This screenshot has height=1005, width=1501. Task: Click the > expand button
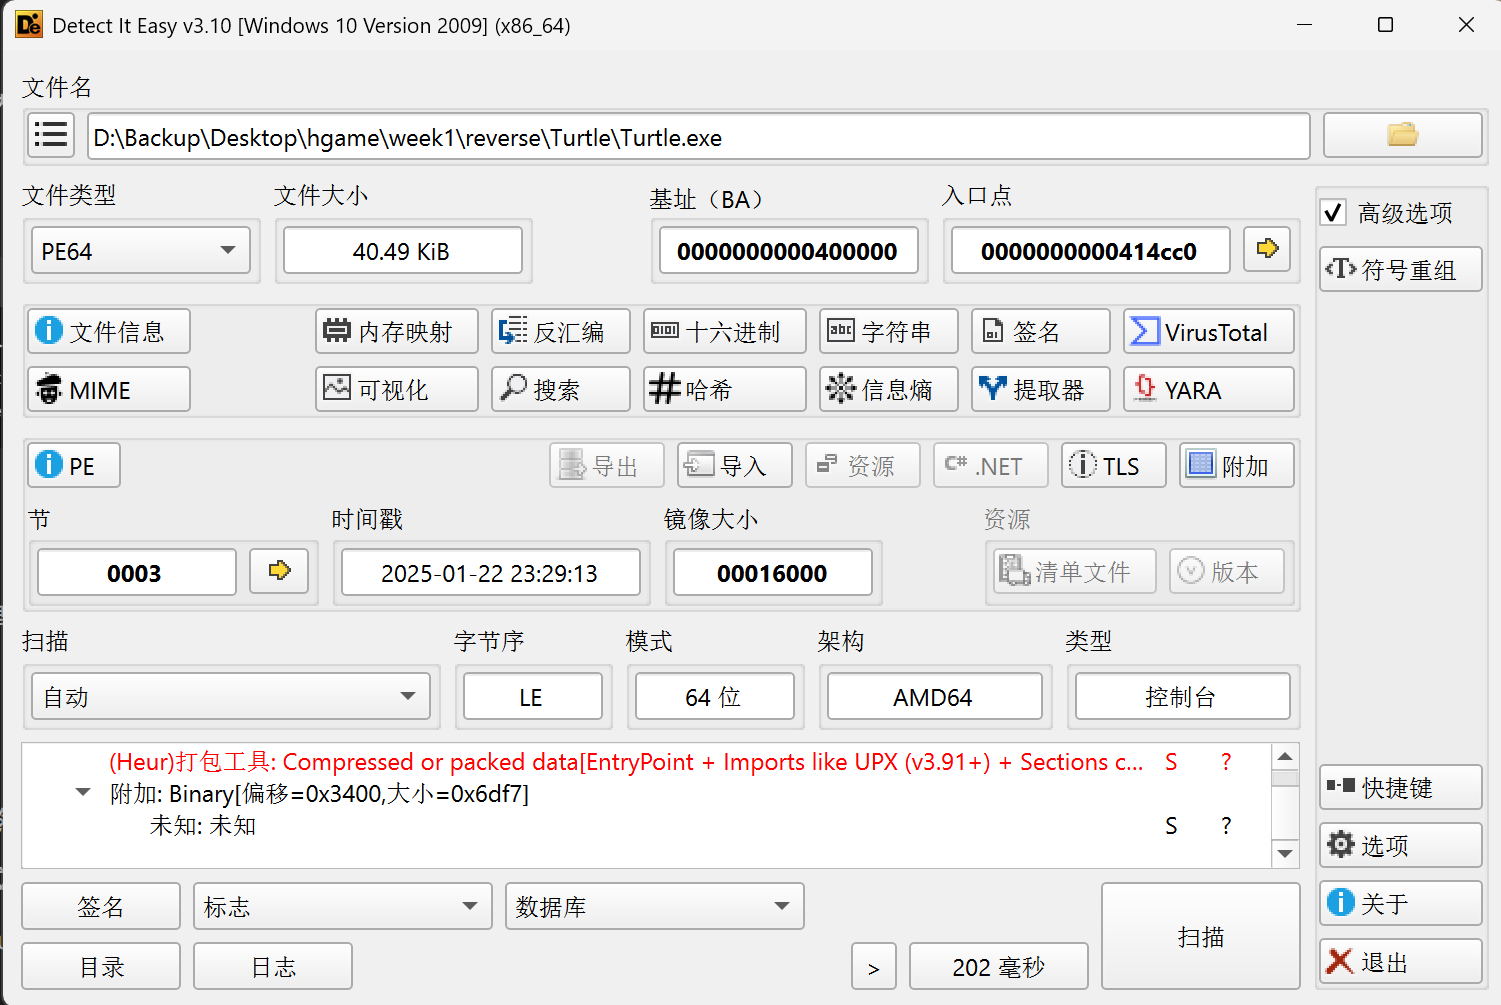click(x=874, y=966)
